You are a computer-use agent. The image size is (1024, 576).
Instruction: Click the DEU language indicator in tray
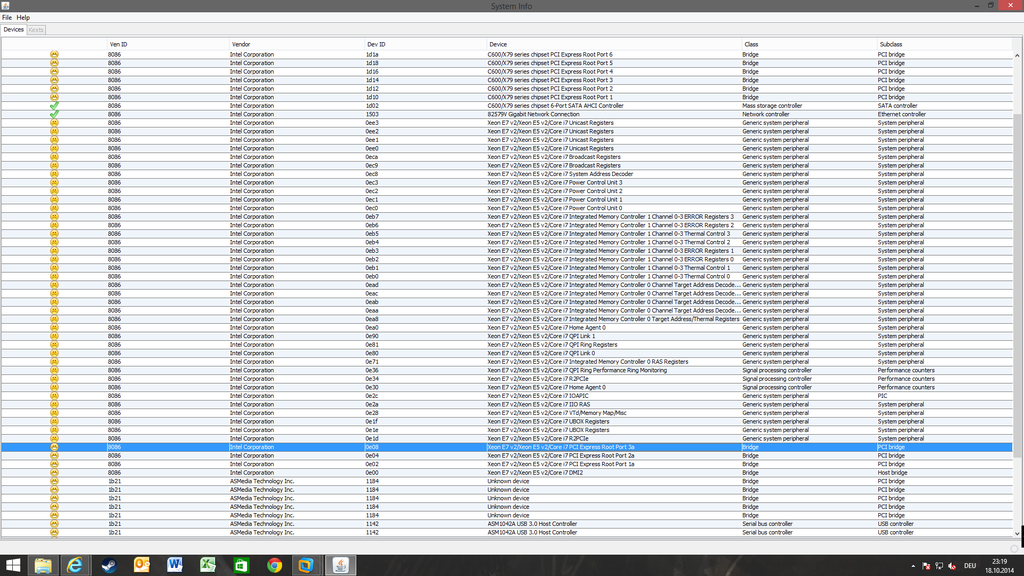(970, 566)
